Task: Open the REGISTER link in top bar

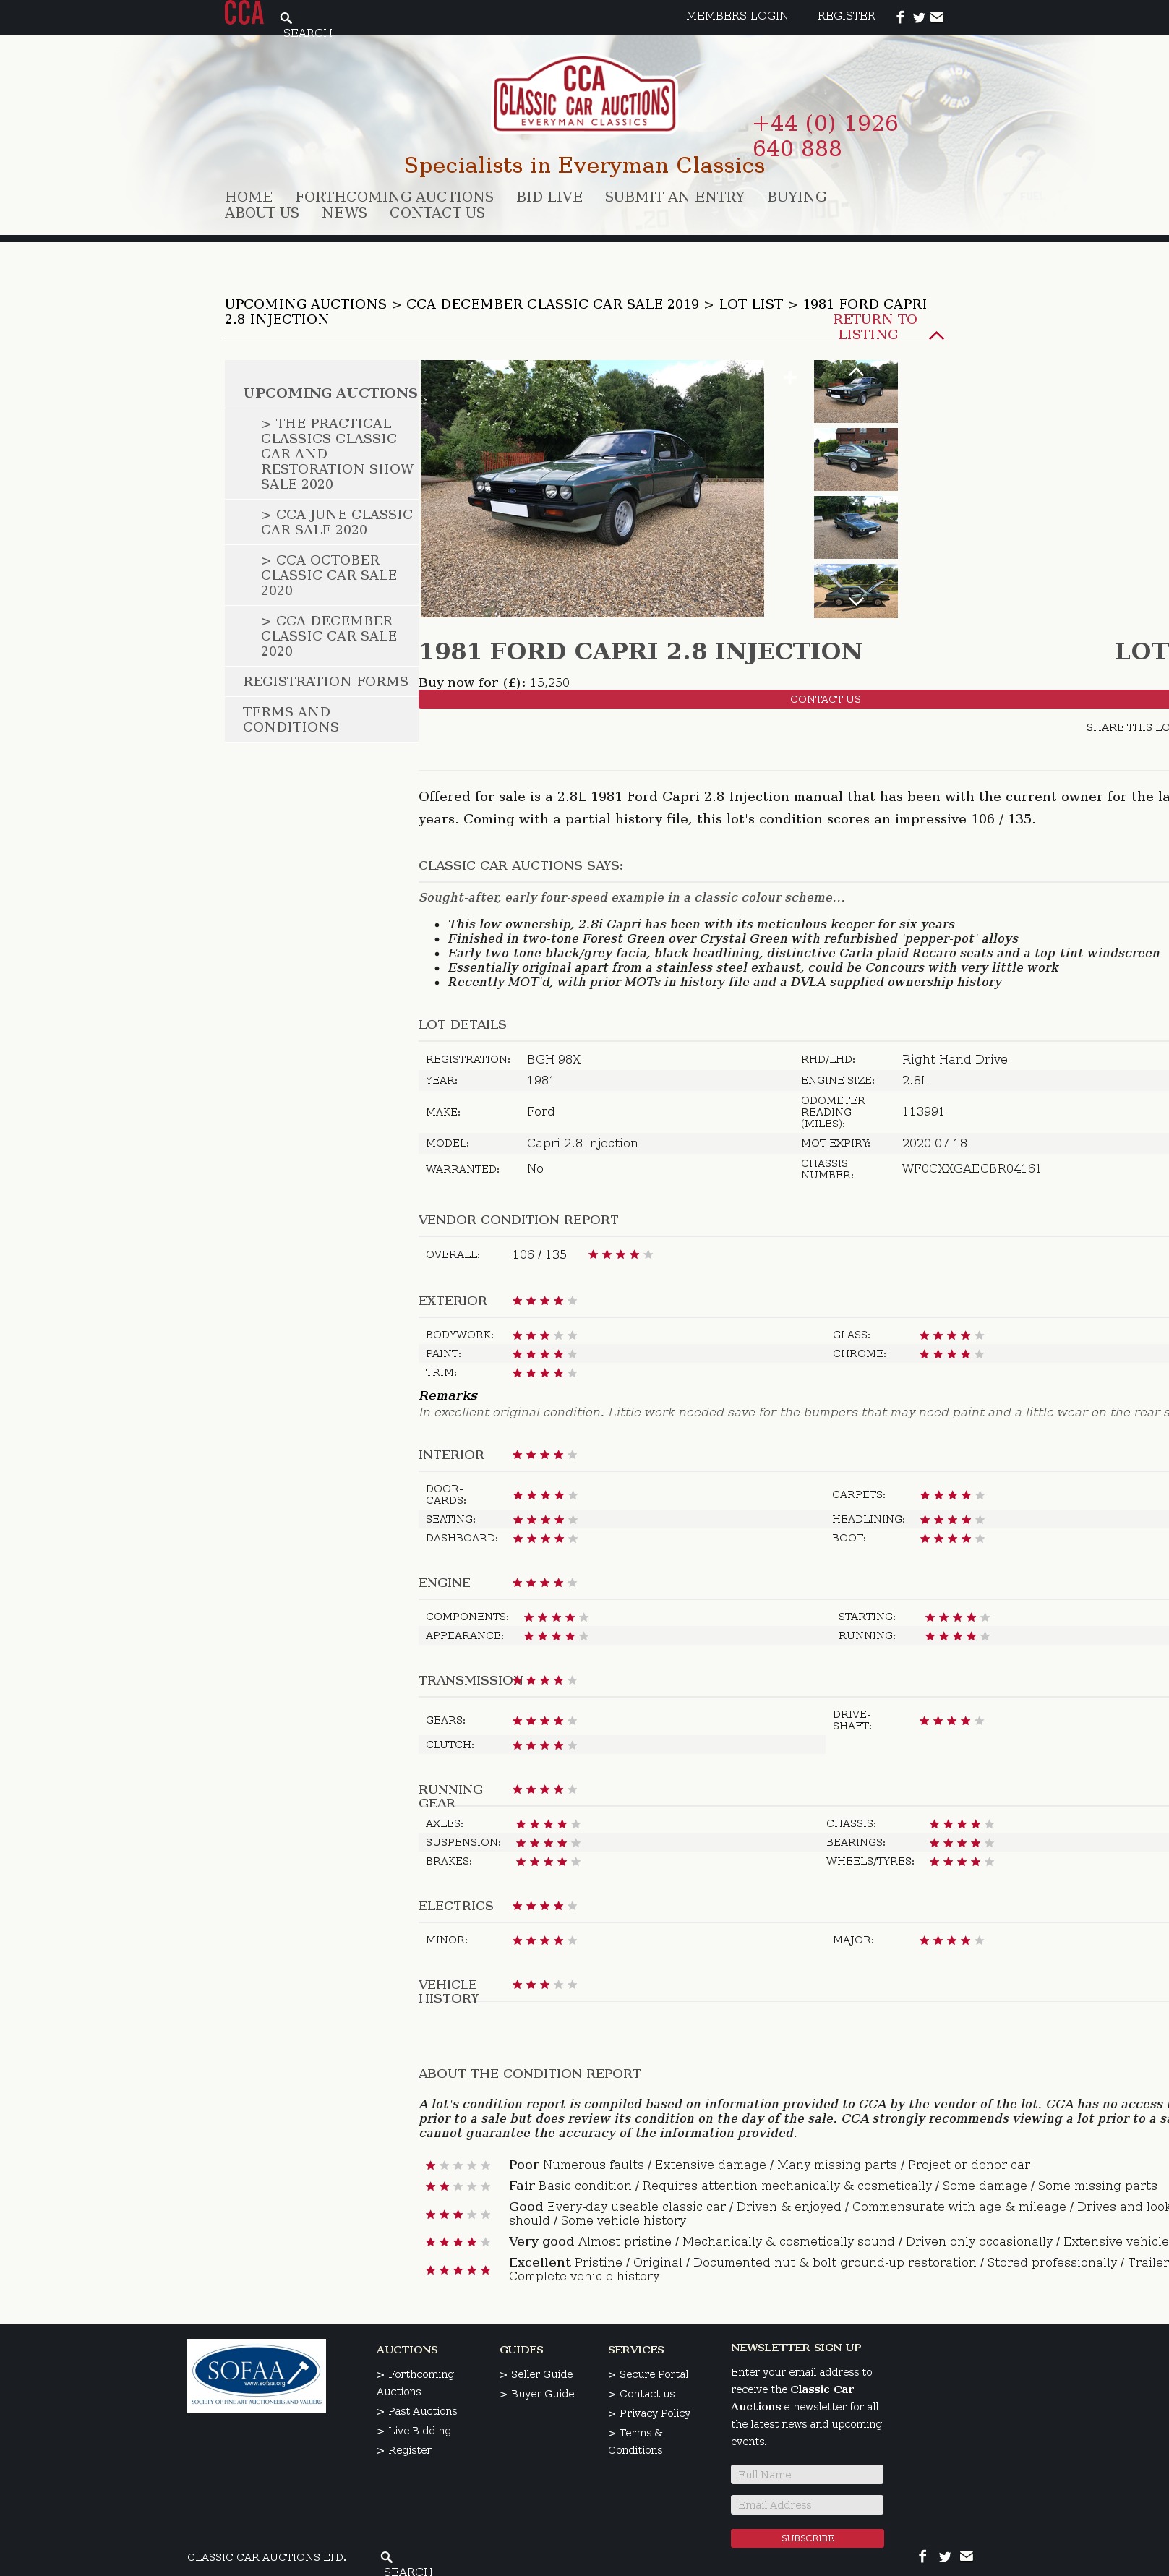Action: [x=846, y=16]
